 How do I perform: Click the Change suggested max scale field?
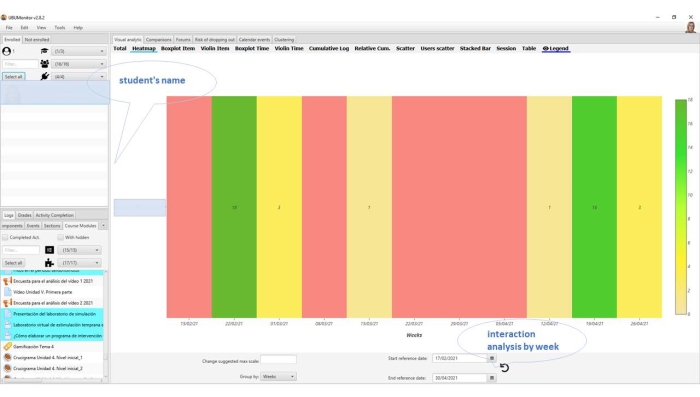pyautogui.click(x=278, y=359)
